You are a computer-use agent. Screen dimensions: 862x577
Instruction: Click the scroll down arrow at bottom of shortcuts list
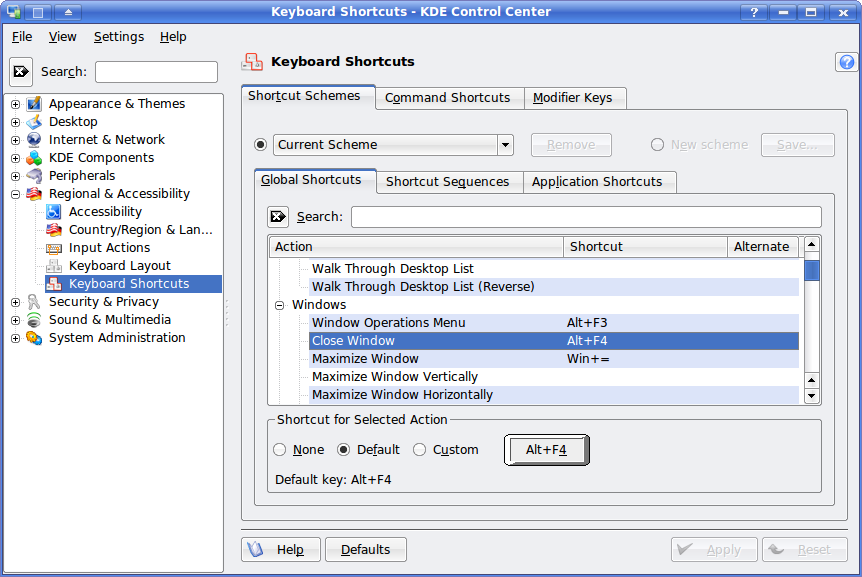(811, 396)
